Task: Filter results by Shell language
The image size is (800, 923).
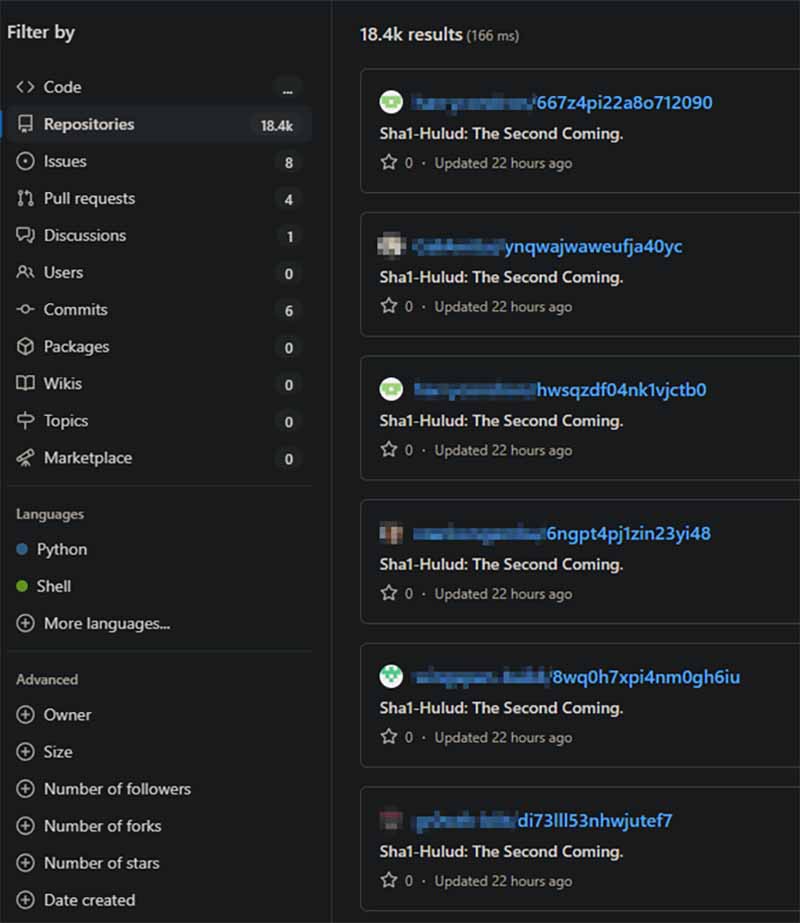Action: click(x=53, y=587)
